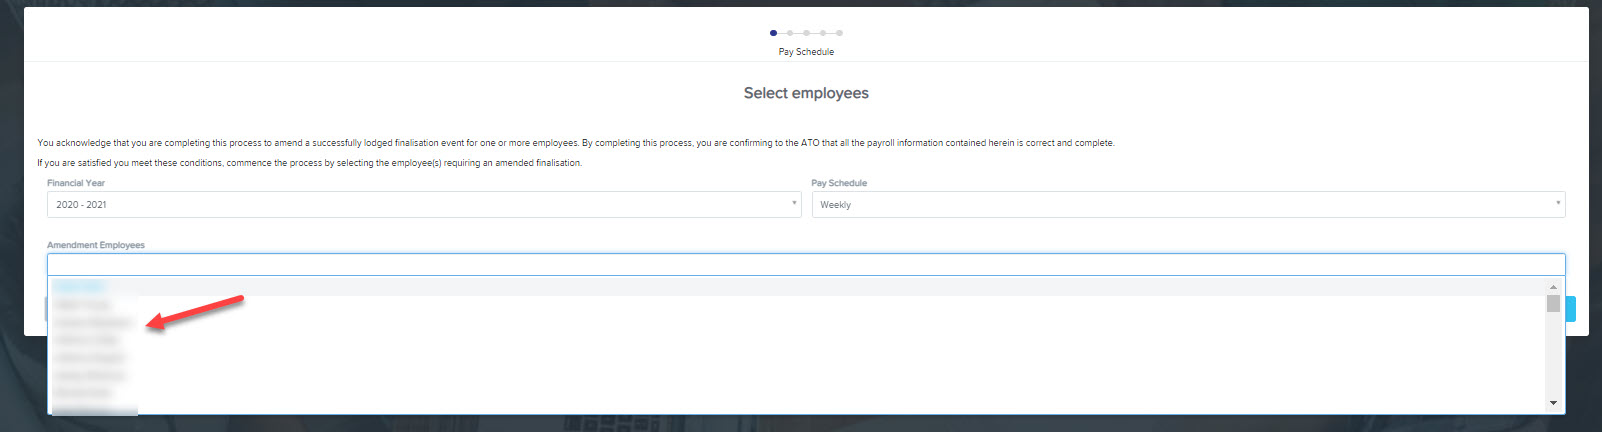The height and width of the screenshot is (432, 1602).
Task: Choose the sixth employee in the list
Action: [x=90, y=375]
